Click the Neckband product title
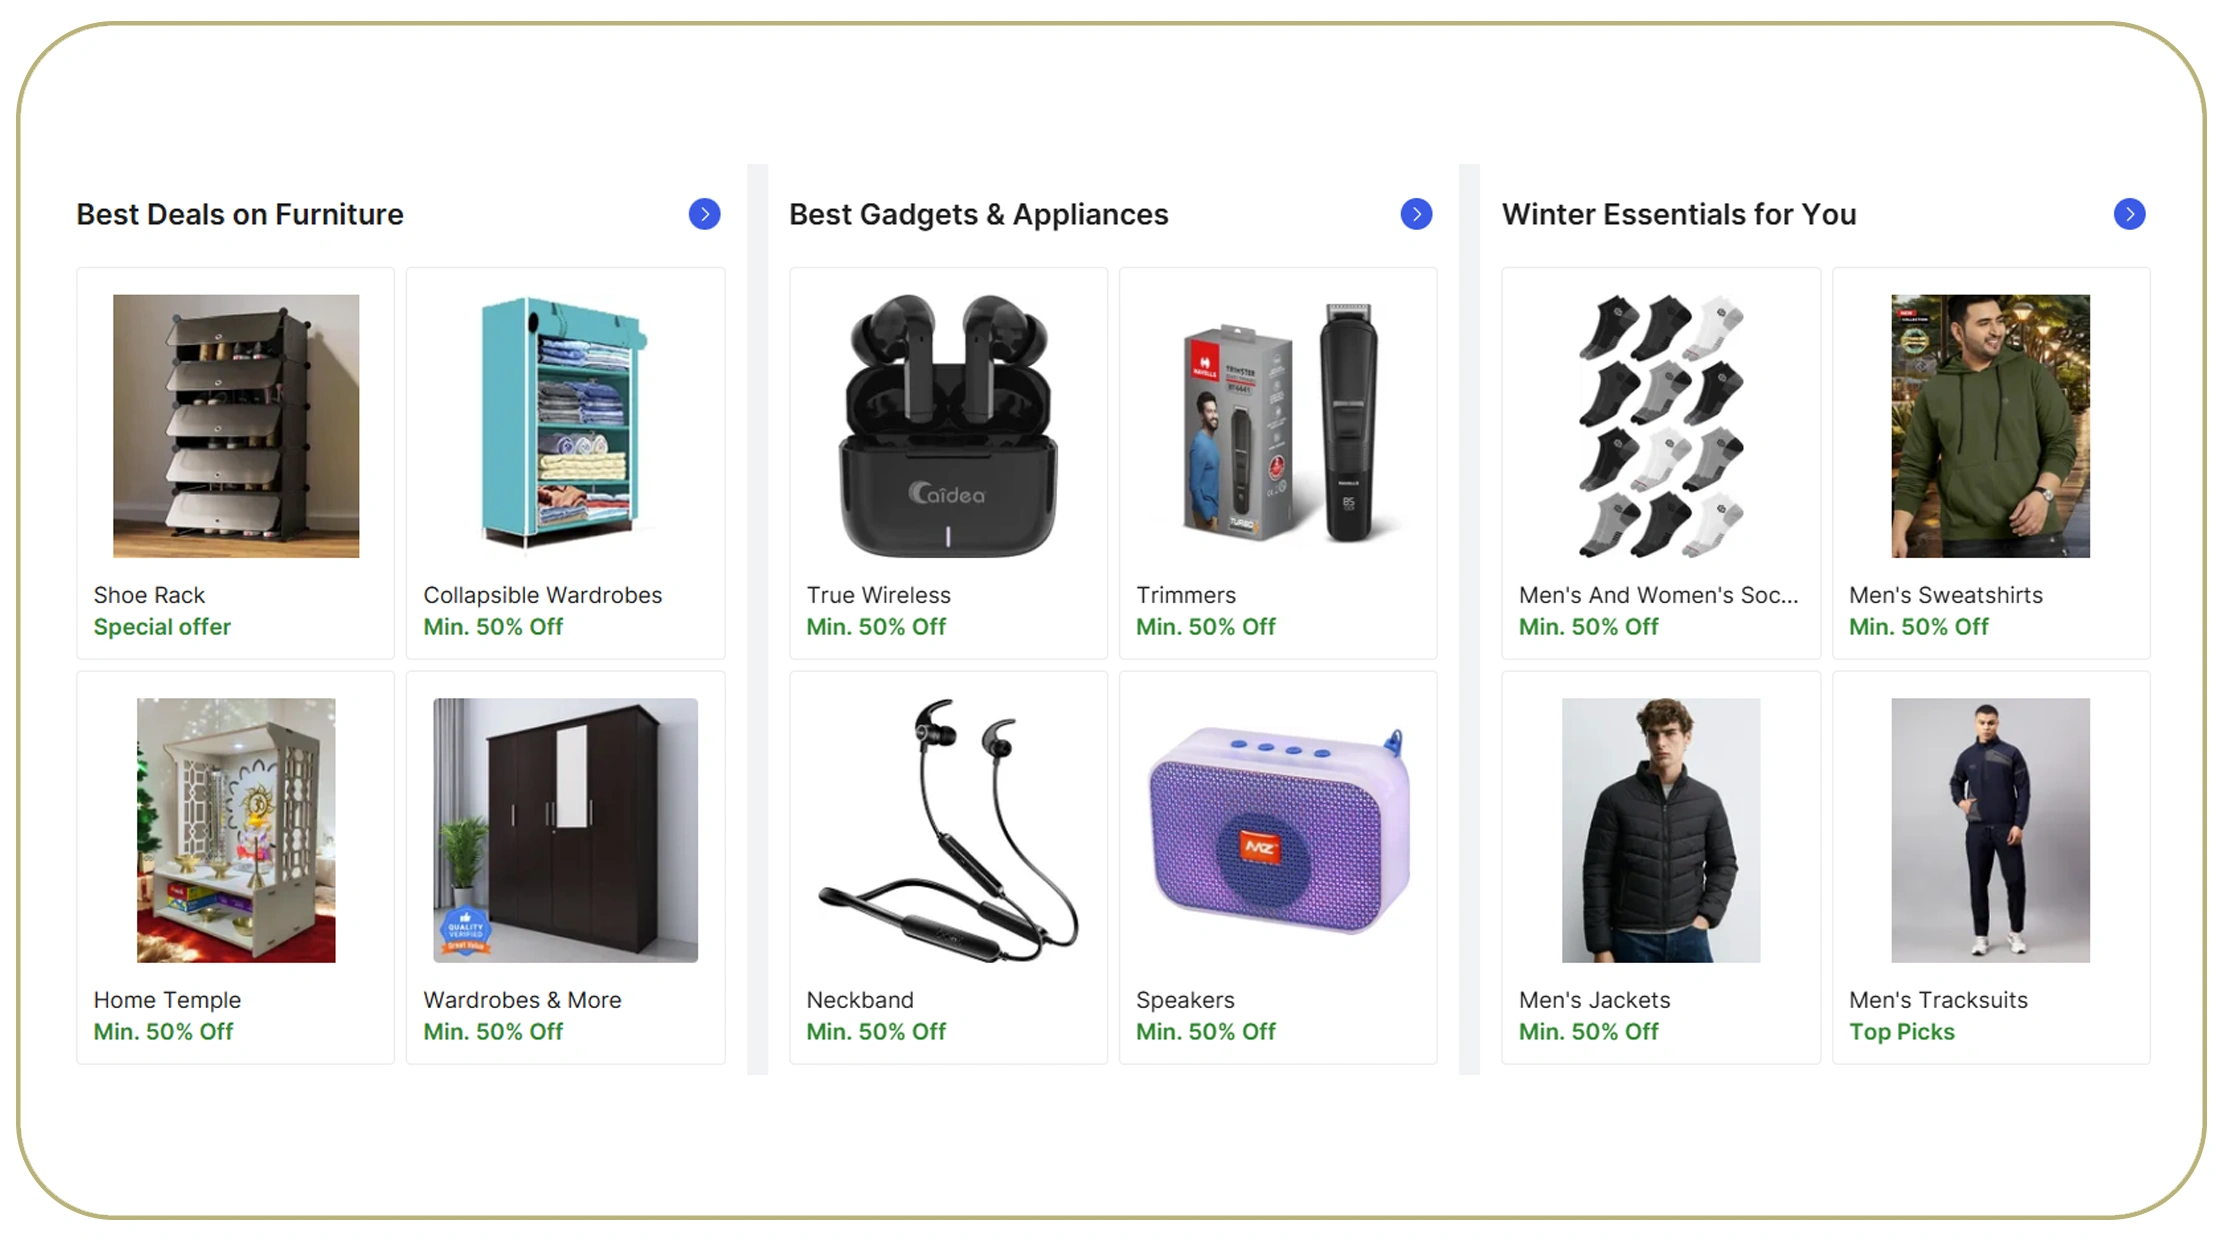Viewport: 2223px width, 1240px height. (860, 1000)
